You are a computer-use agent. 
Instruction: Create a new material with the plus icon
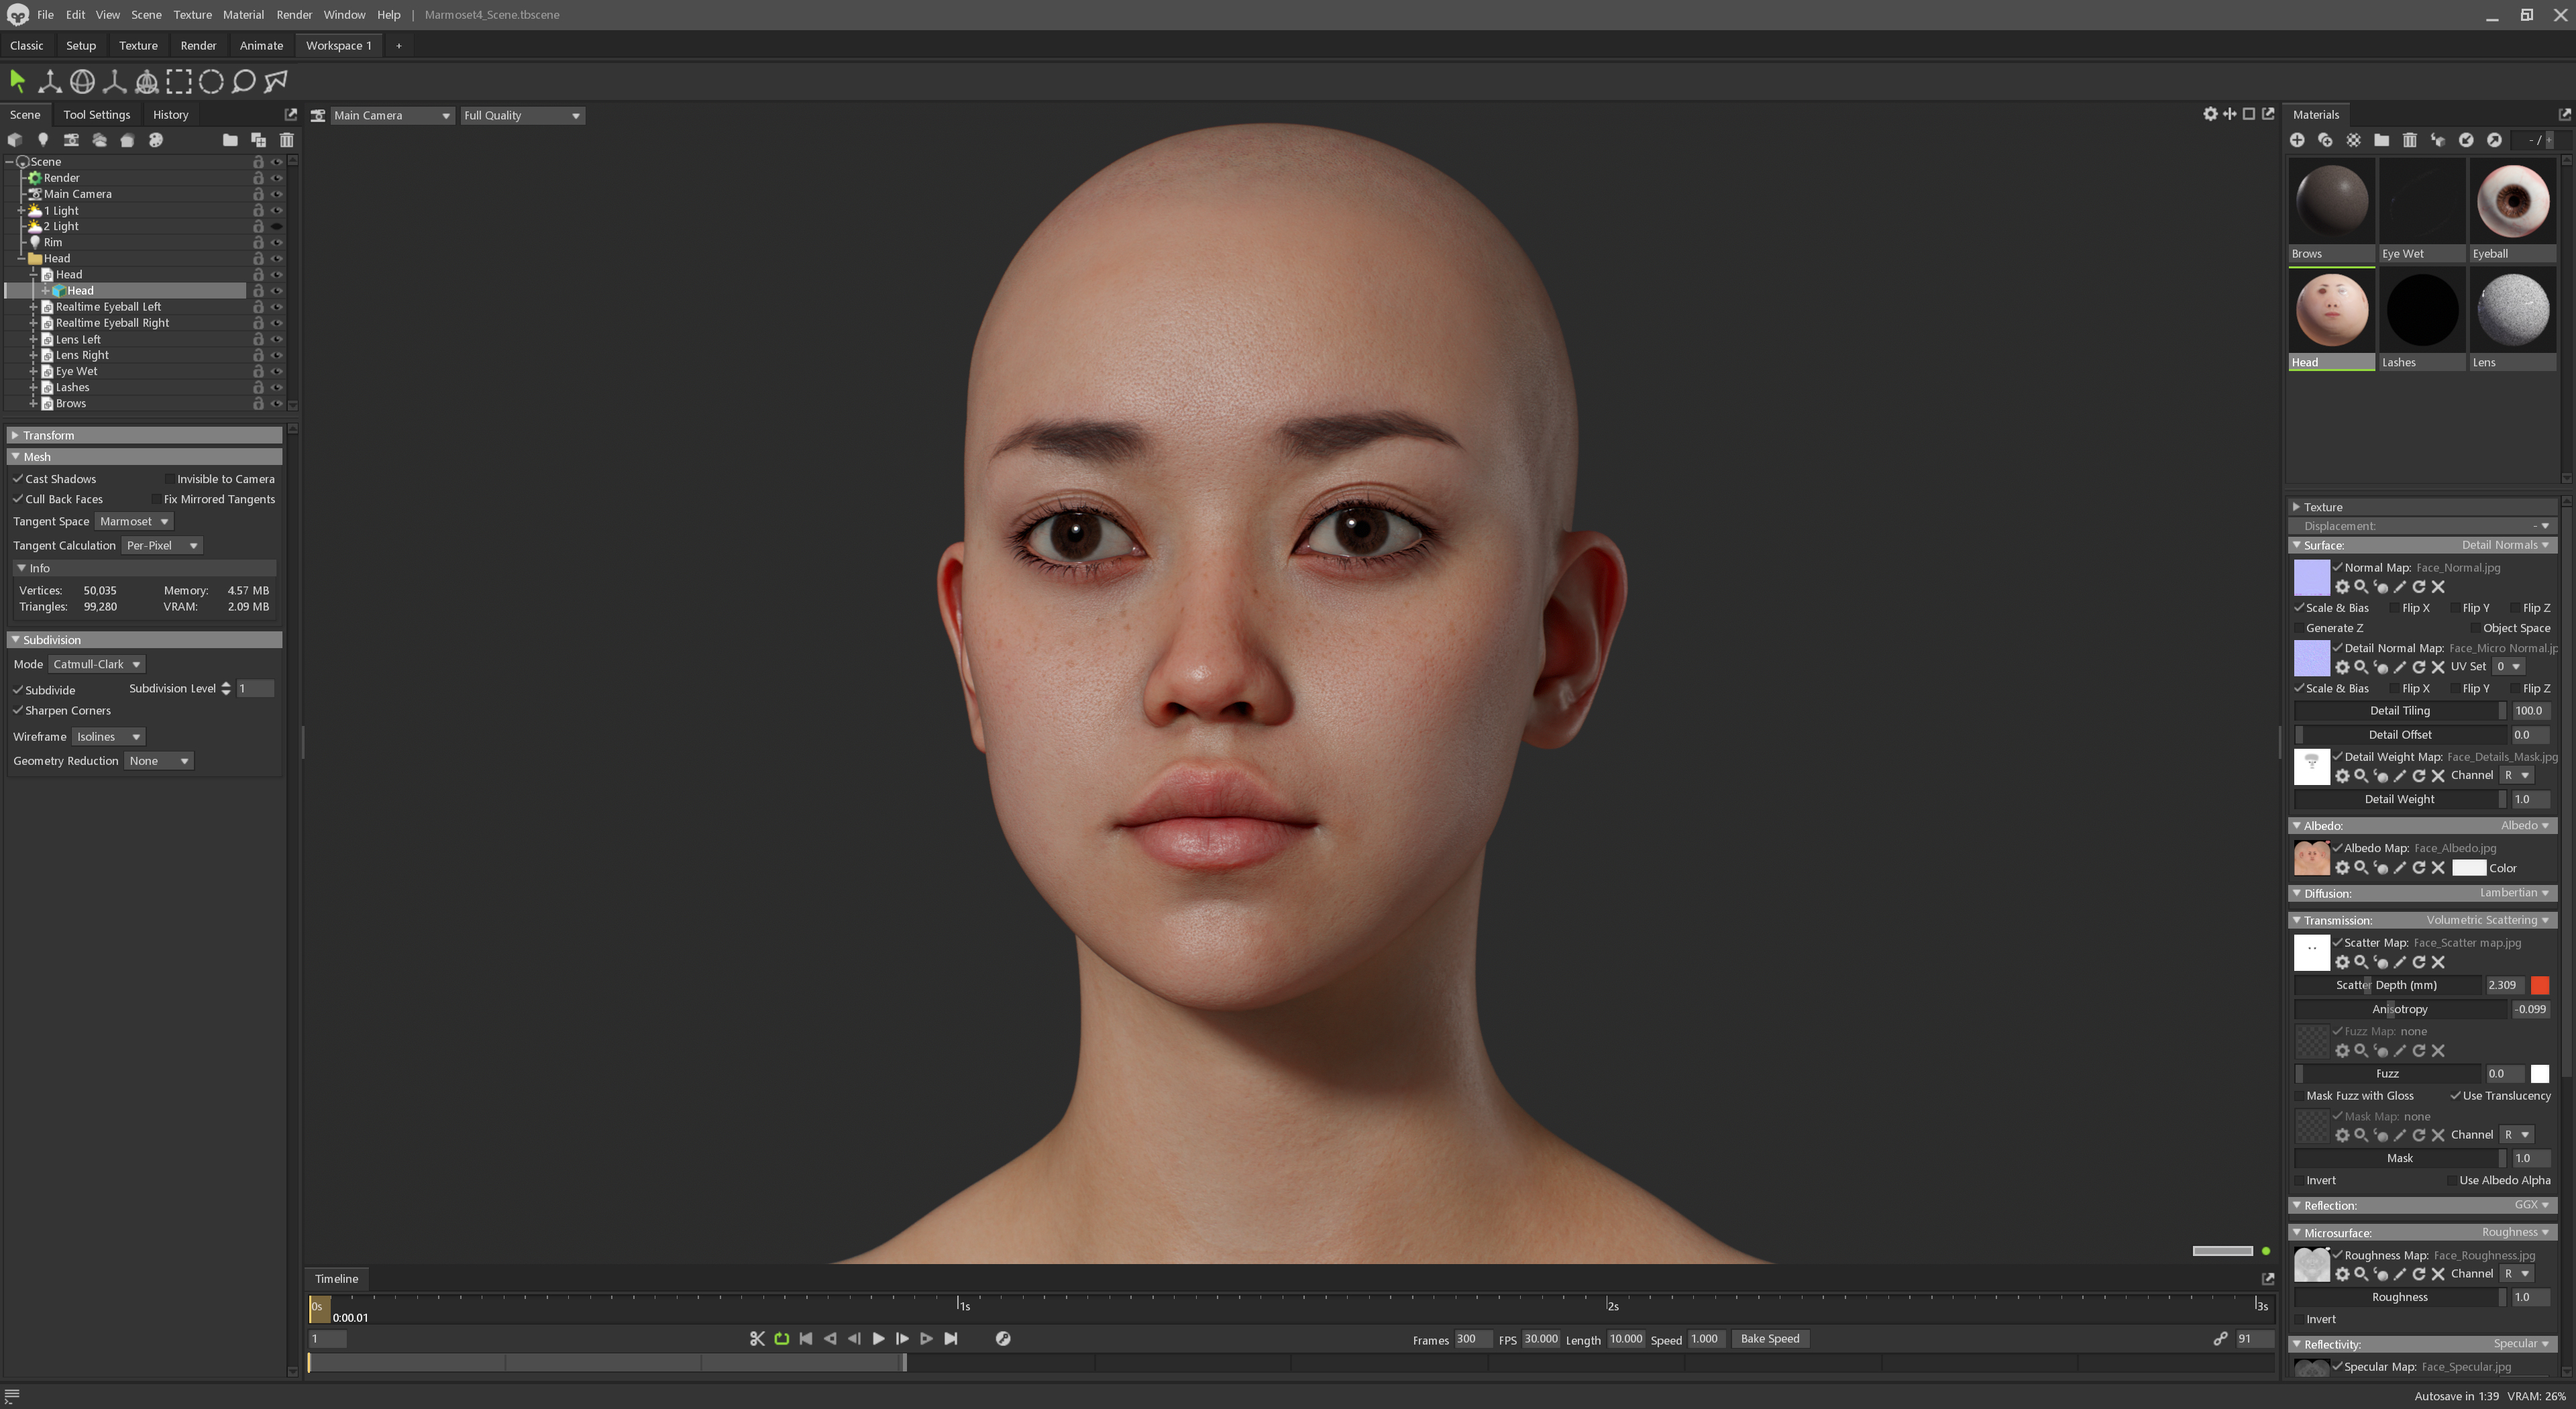tap(2298, 140)
